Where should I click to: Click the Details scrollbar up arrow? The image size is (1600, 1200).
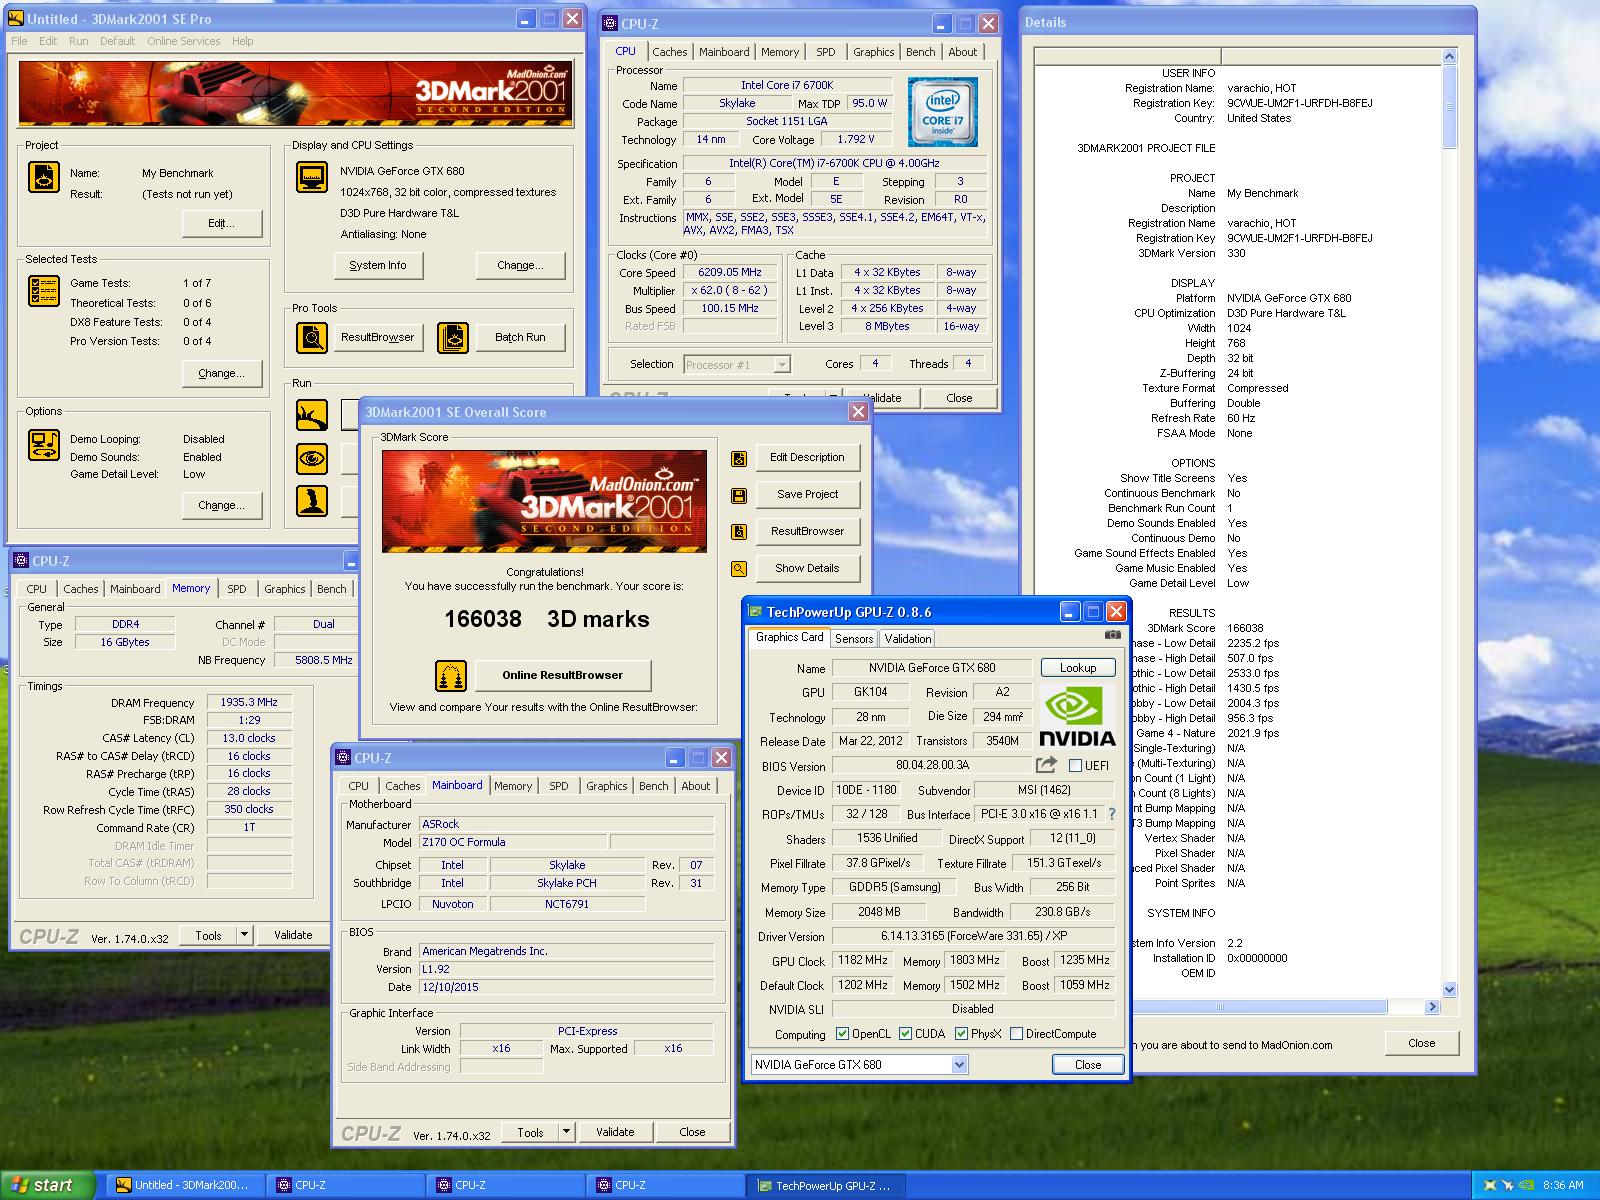(x=1450, y=57)
